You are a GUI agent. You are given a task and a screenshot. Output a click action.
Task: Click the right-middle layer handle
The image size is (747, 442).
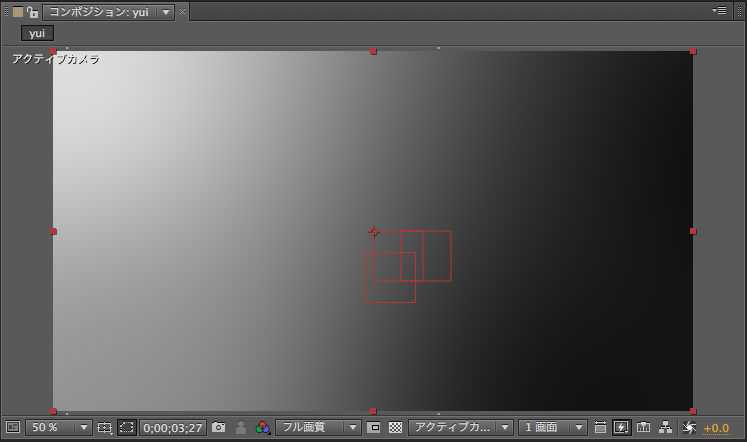coord(693,231)
